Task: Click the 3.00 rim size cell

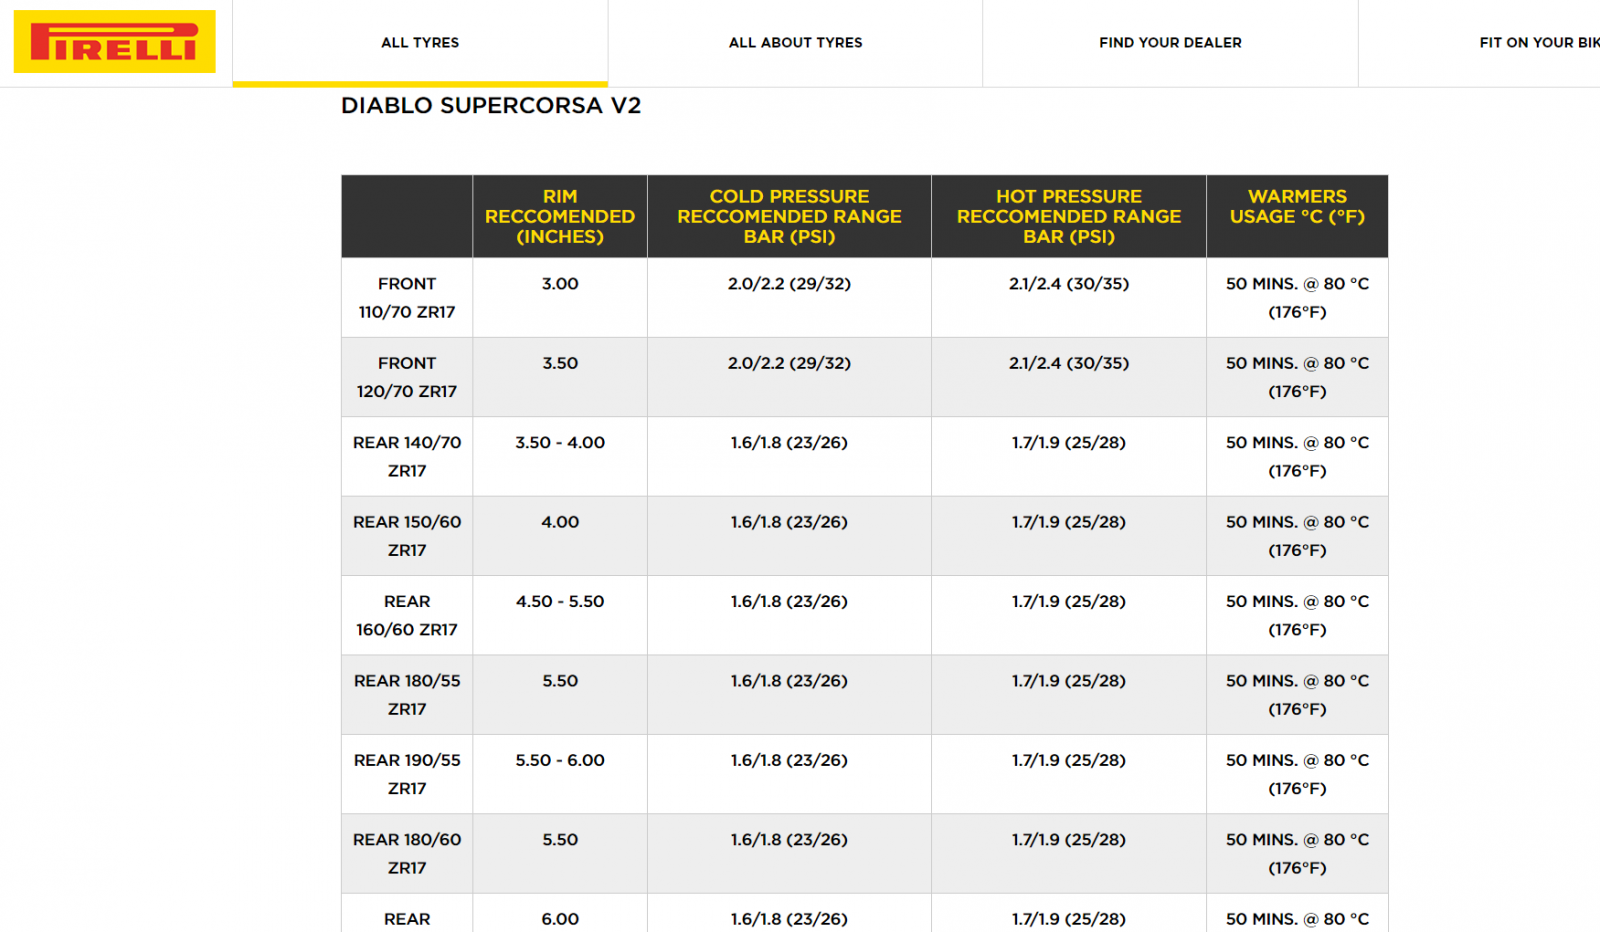Action: (560, 284)
